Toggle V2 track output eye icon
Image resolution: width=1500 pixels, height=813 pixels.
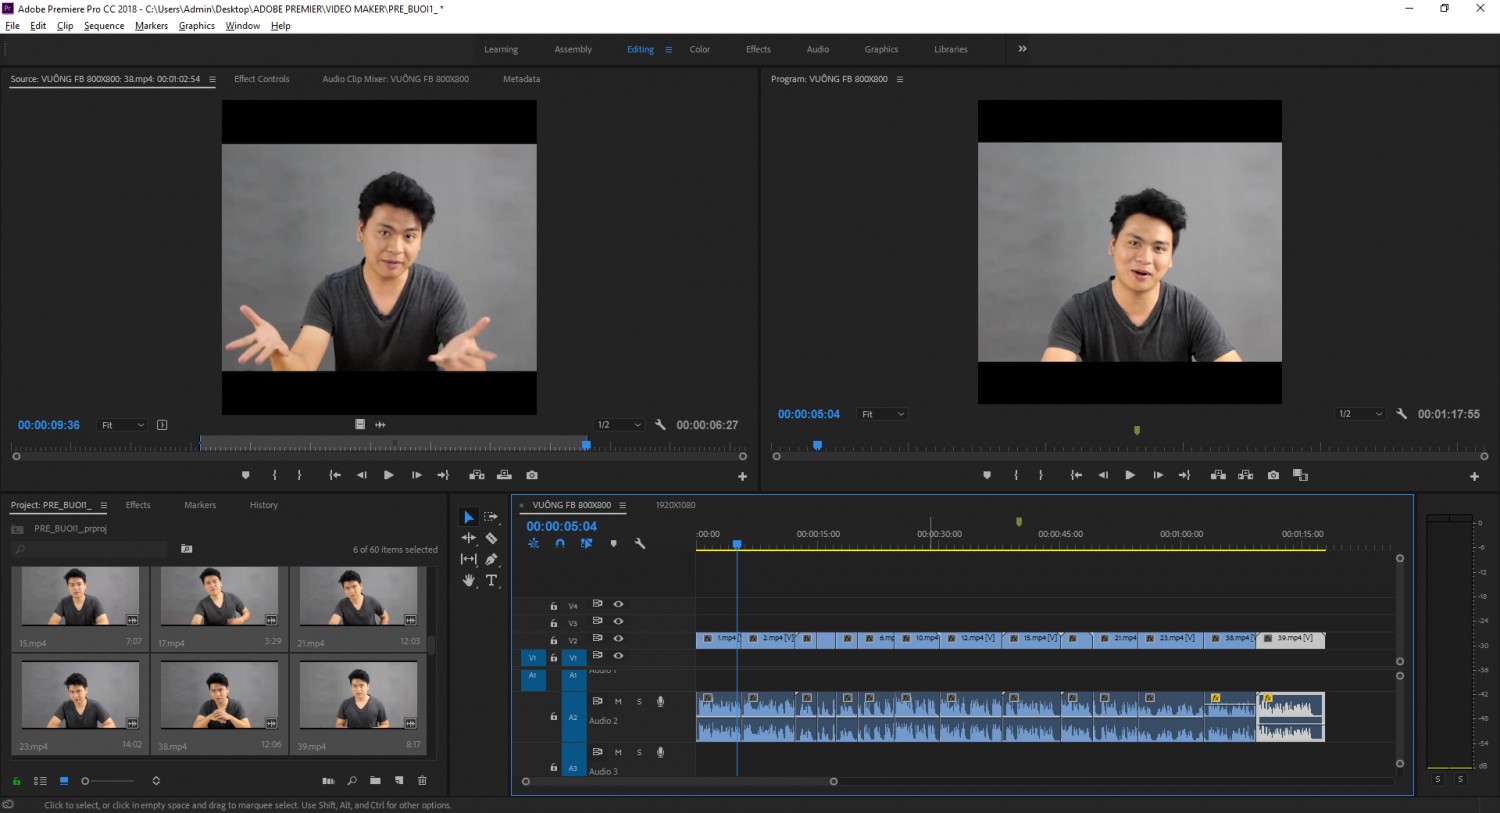point(618,638)
